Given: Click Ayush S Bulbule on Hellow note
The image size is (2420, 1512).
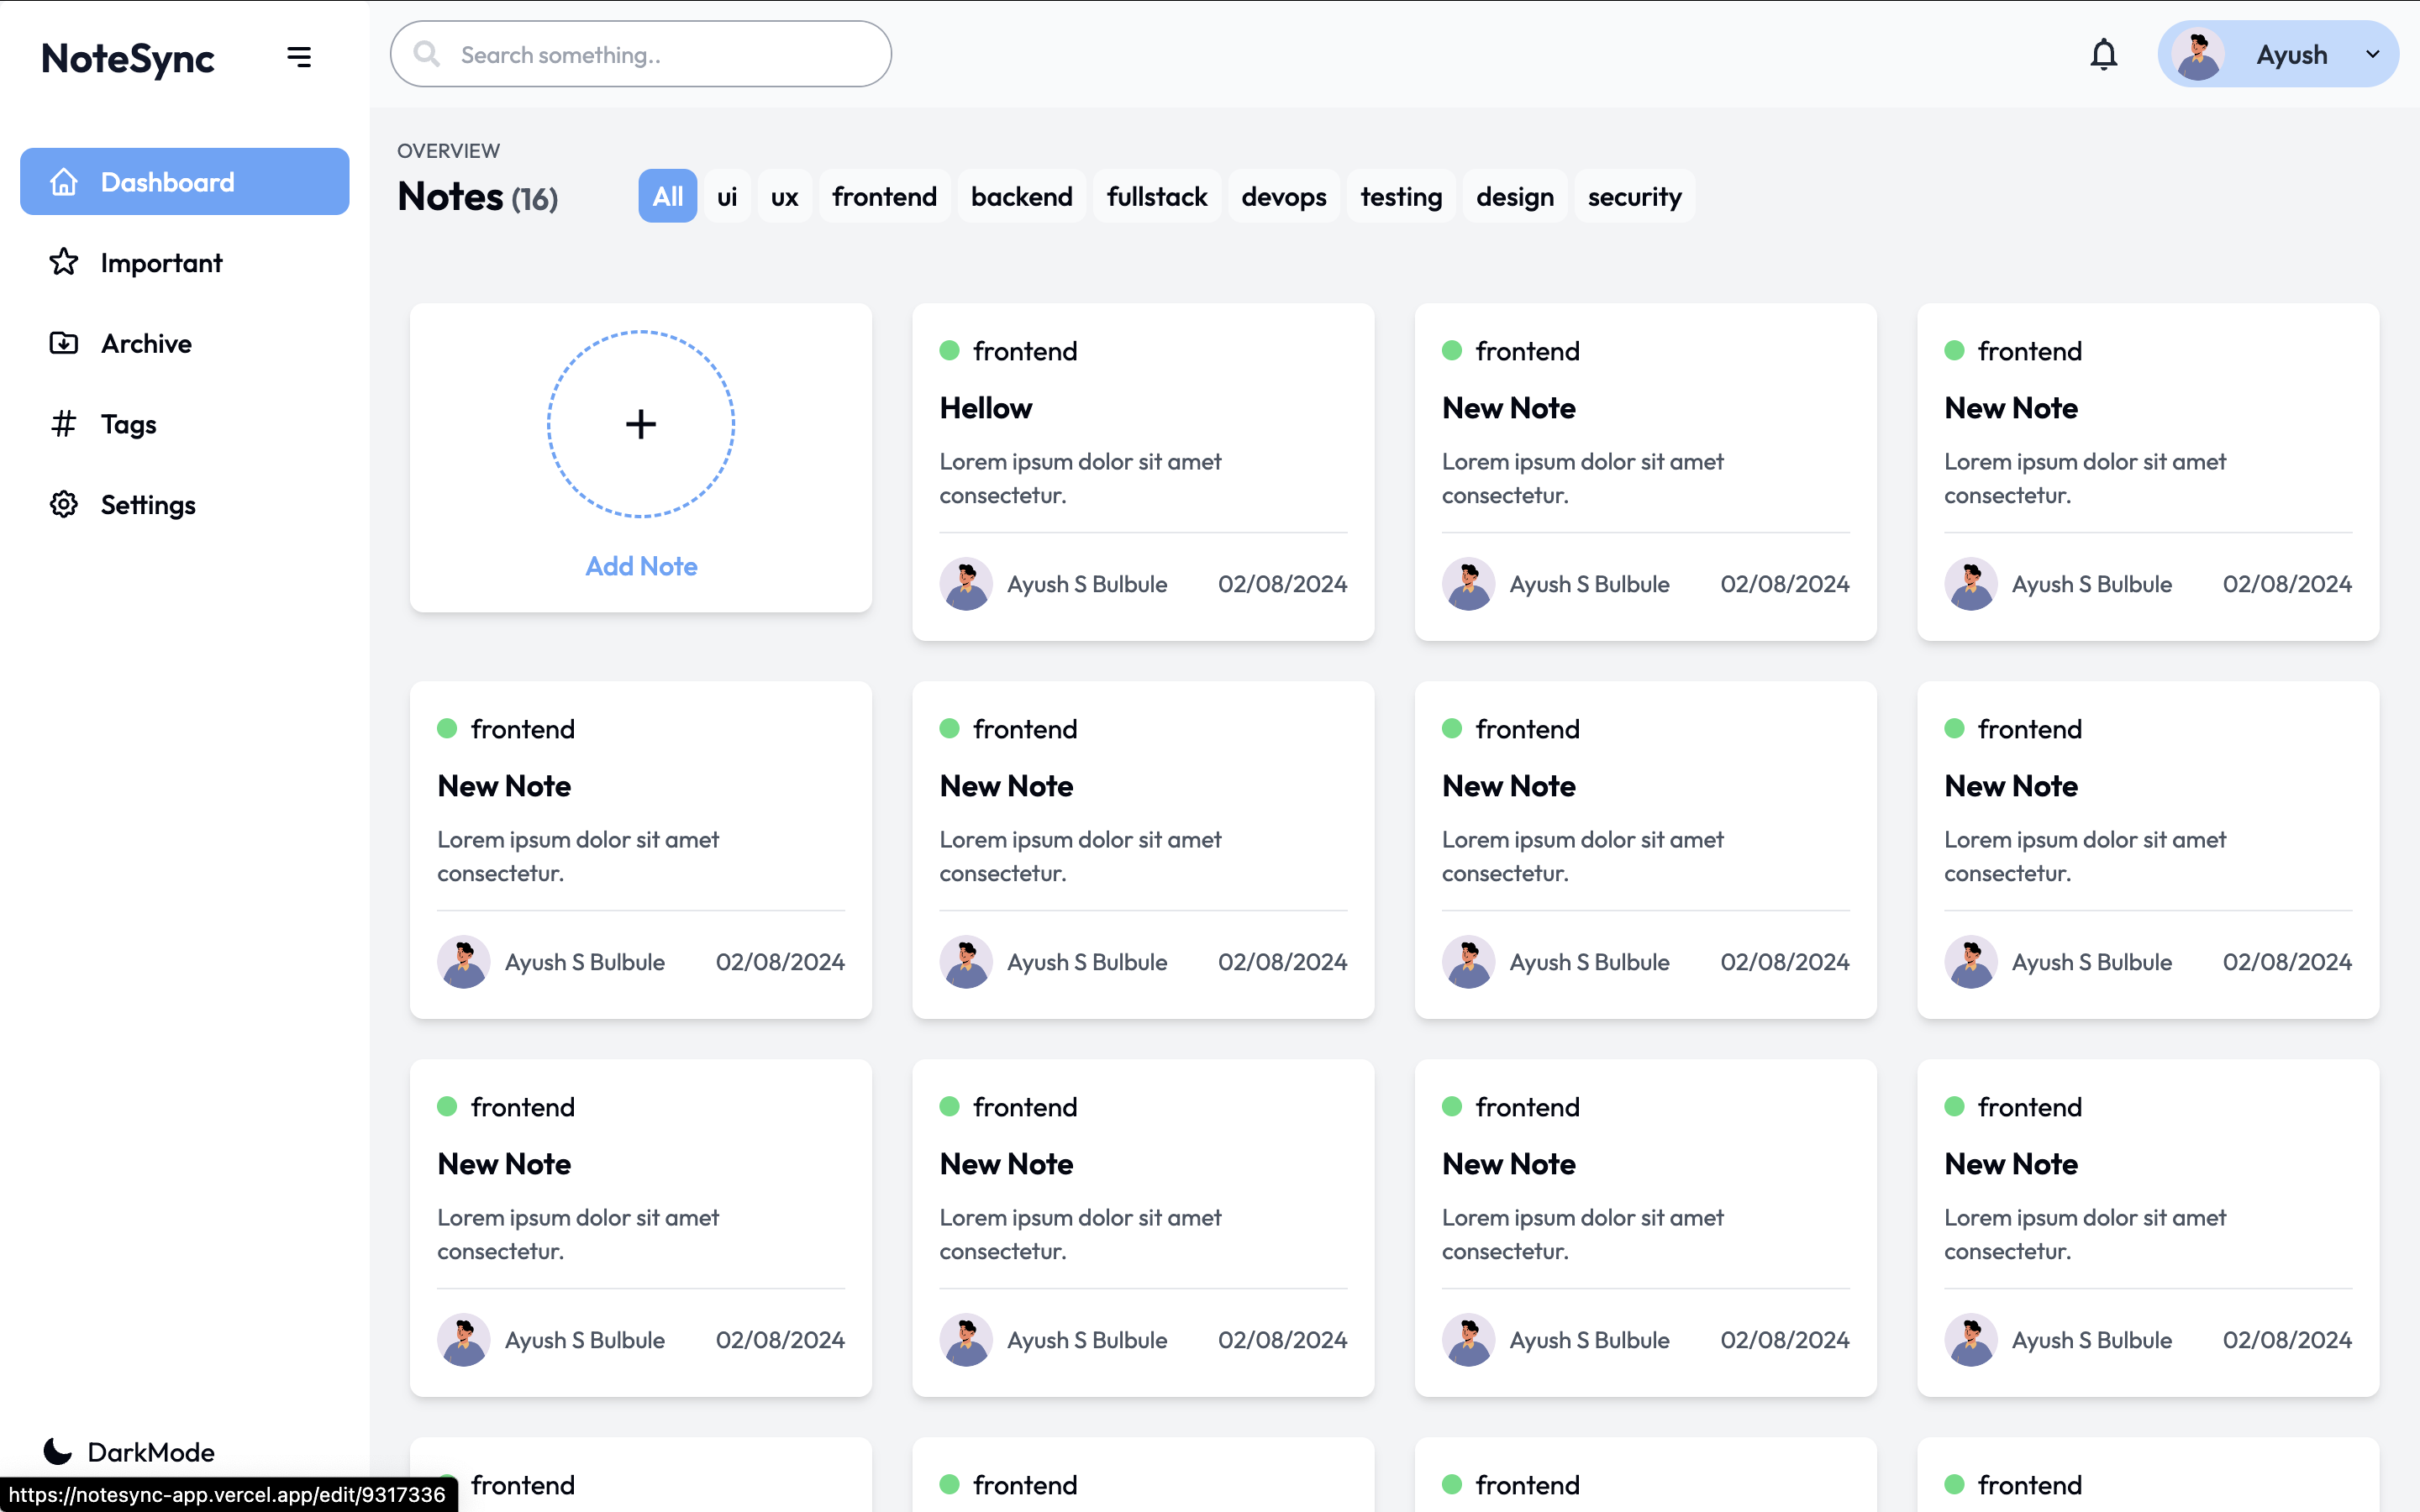Looking at the screenshot, I should pyautogui.click(x=1087, y=584).
